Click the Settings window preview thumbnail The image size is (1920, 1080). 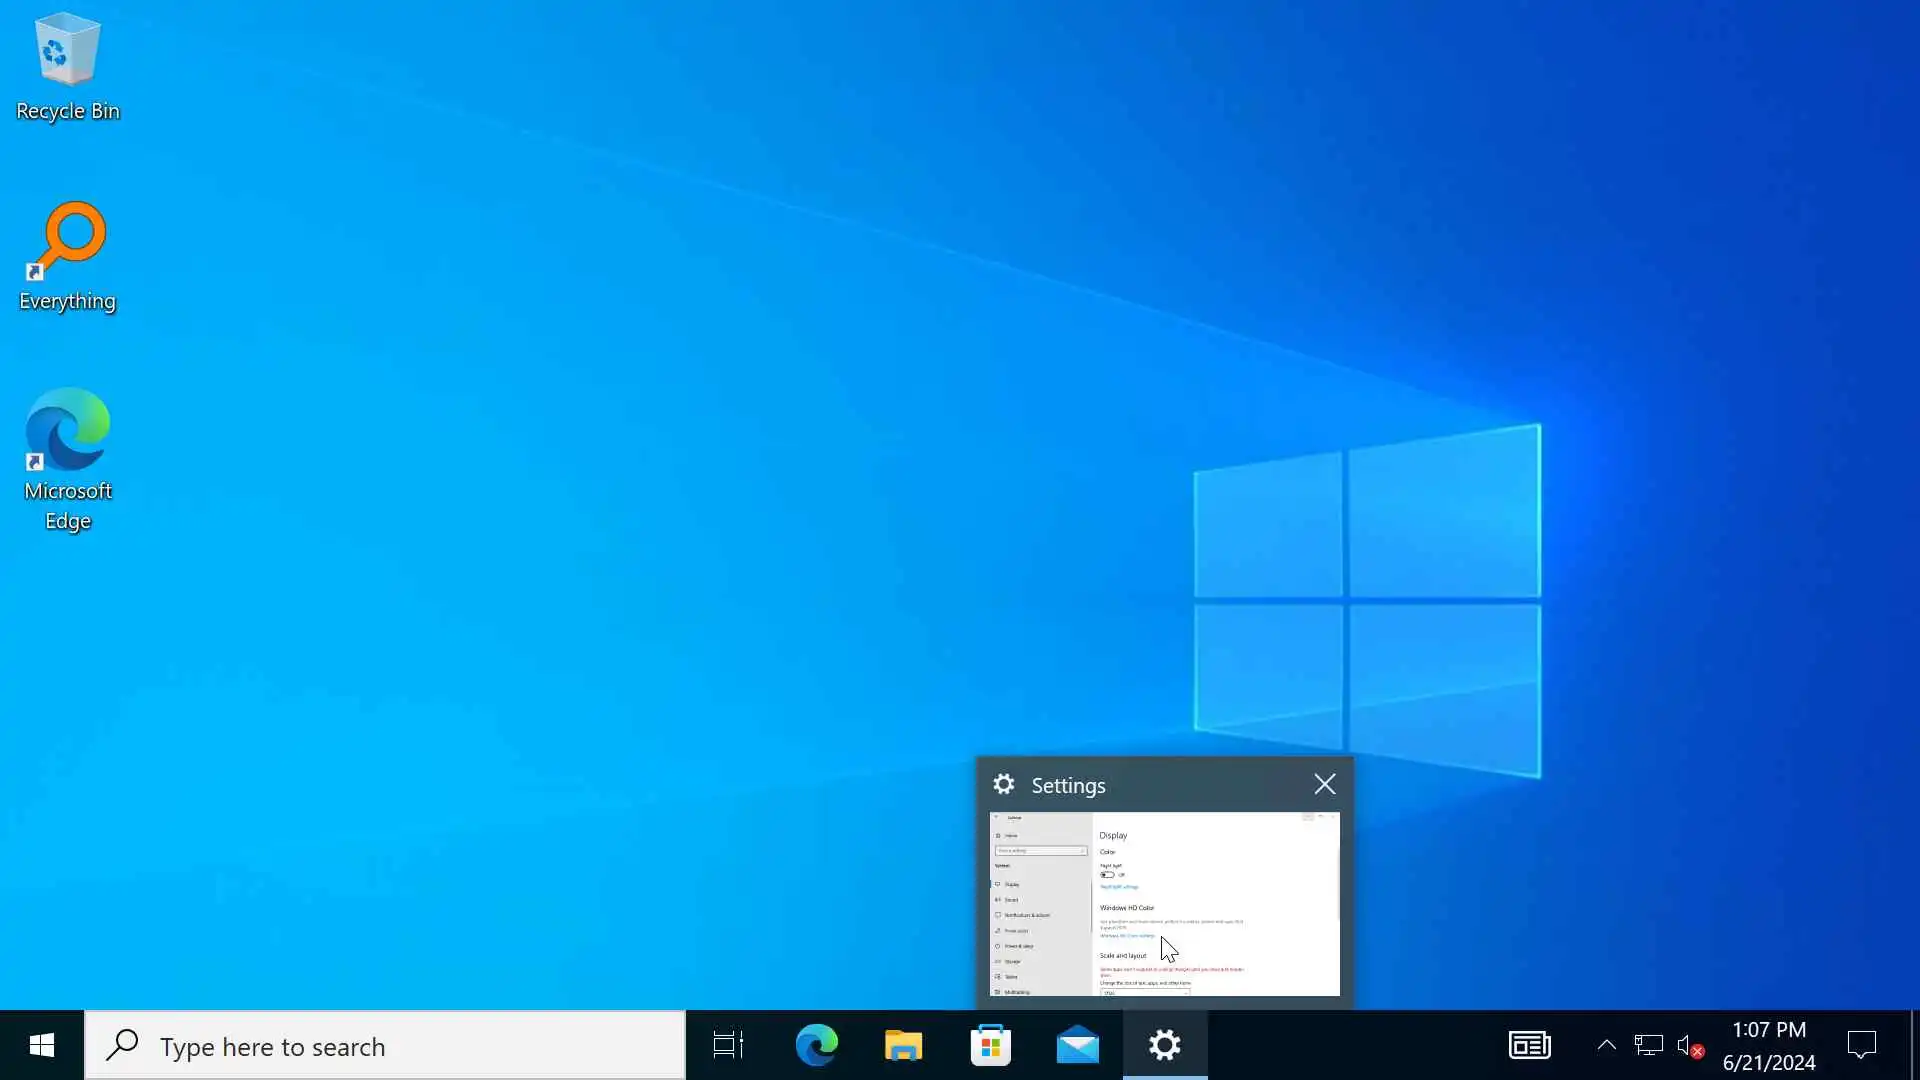tap(1164, 903)
